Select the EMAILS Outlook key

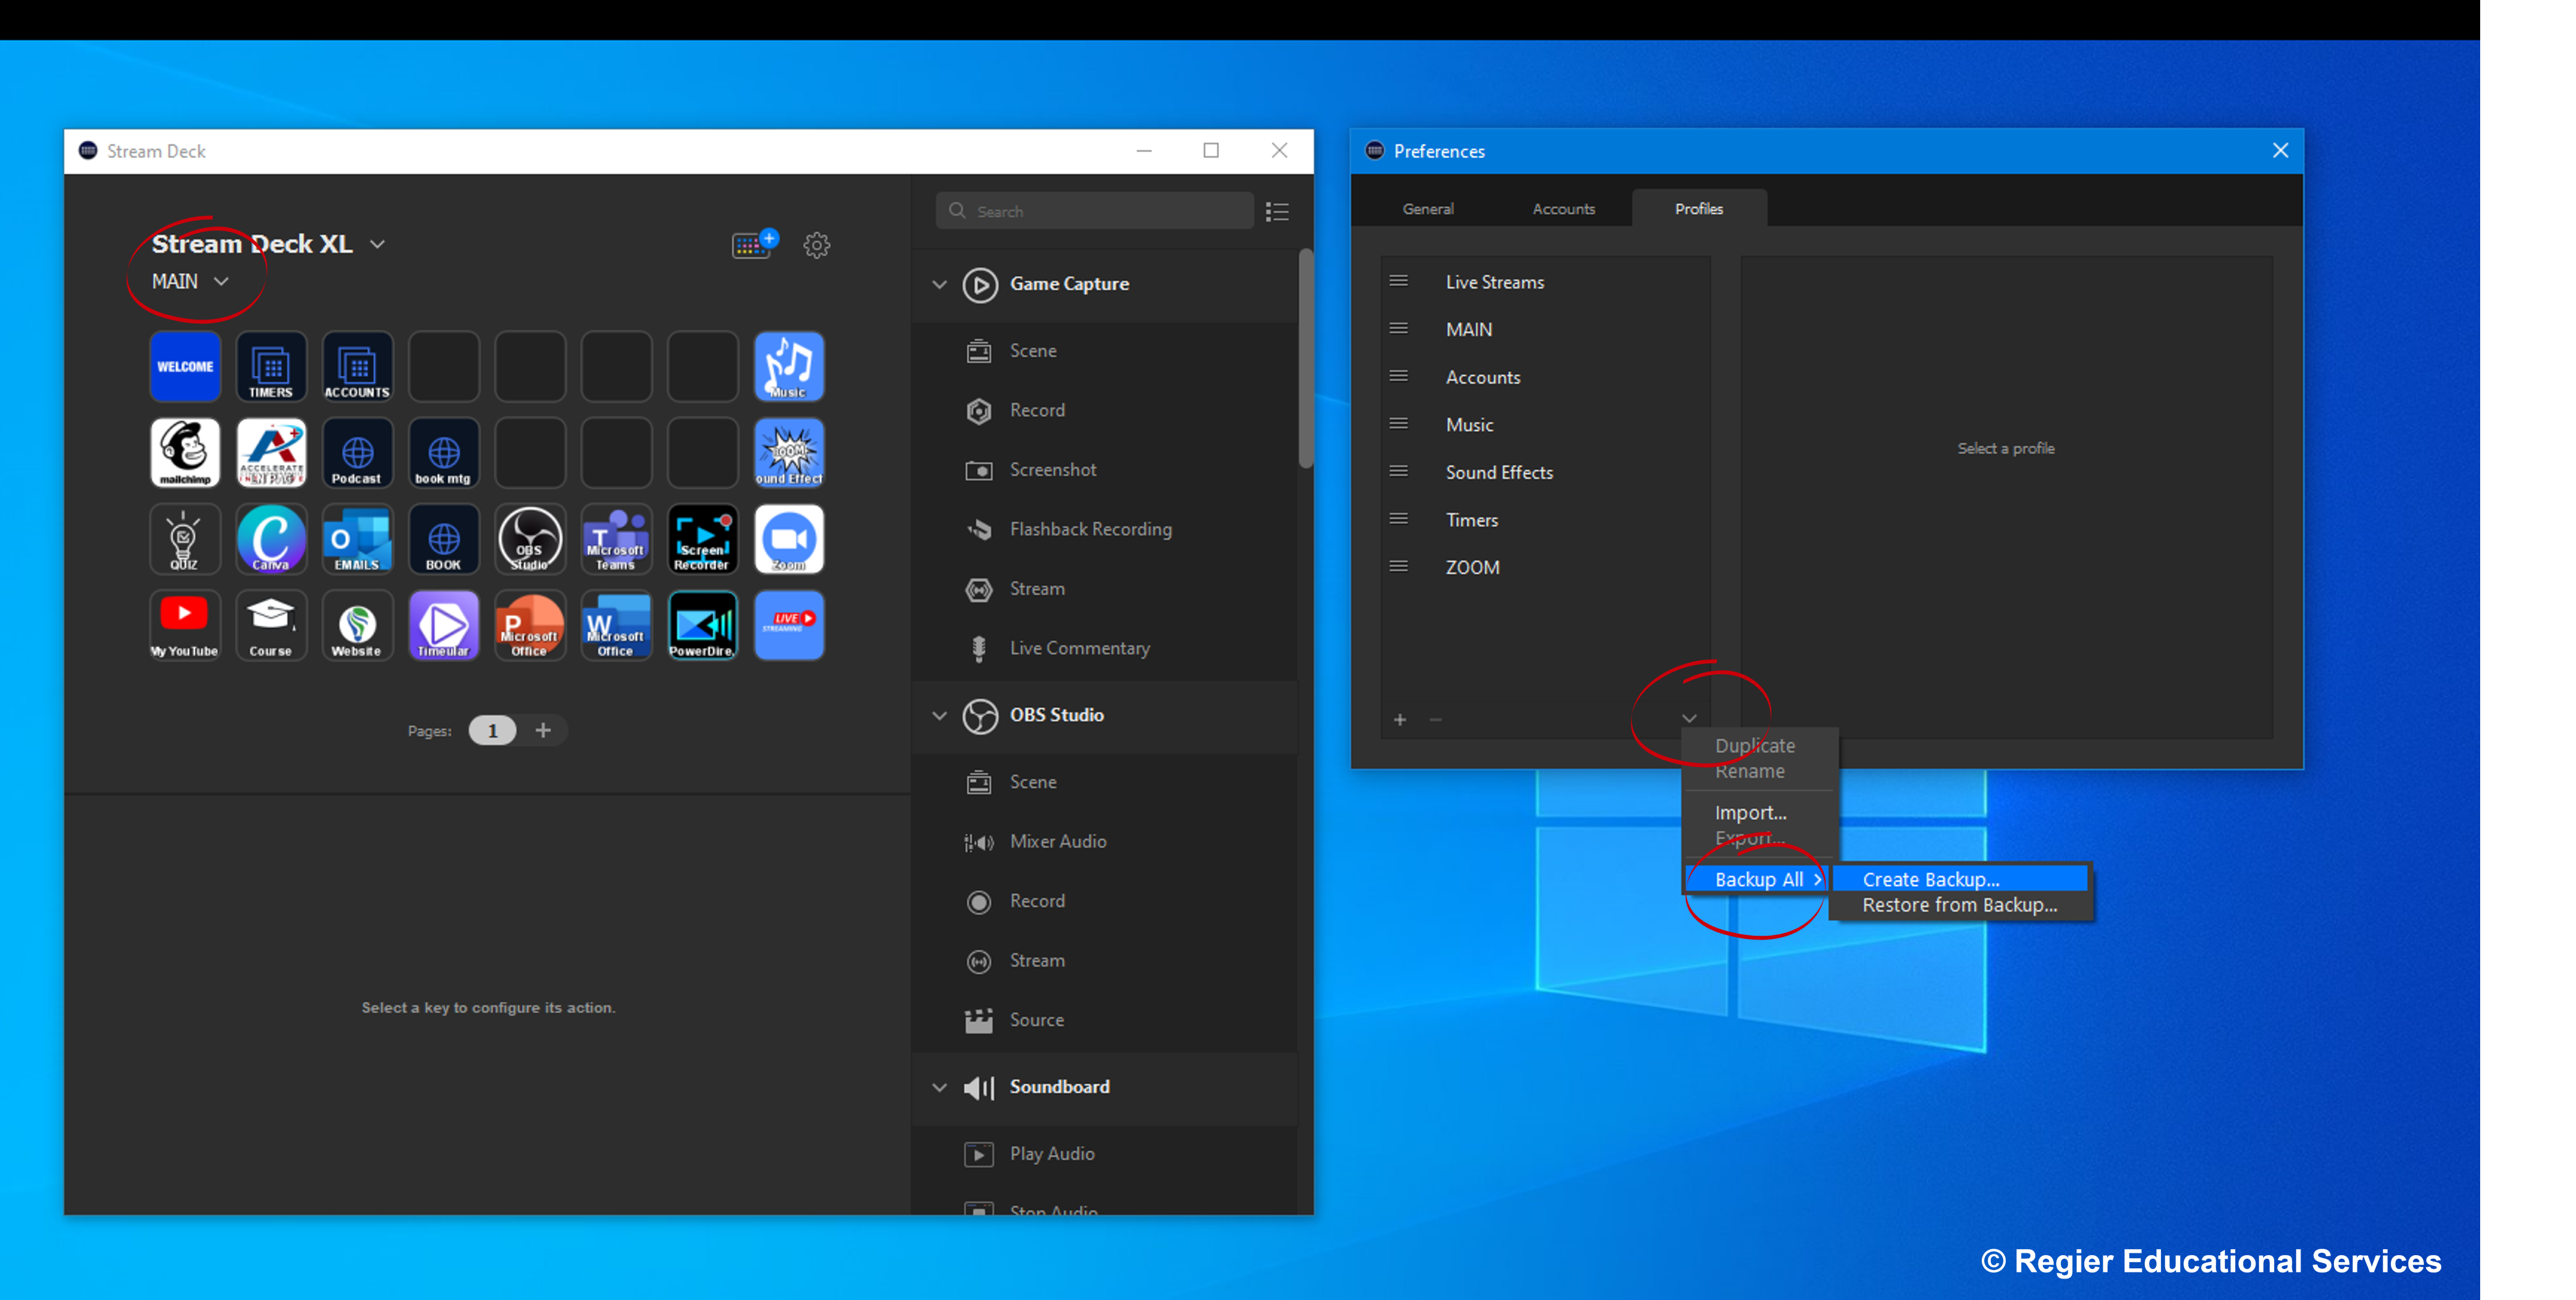pos(357,539)
